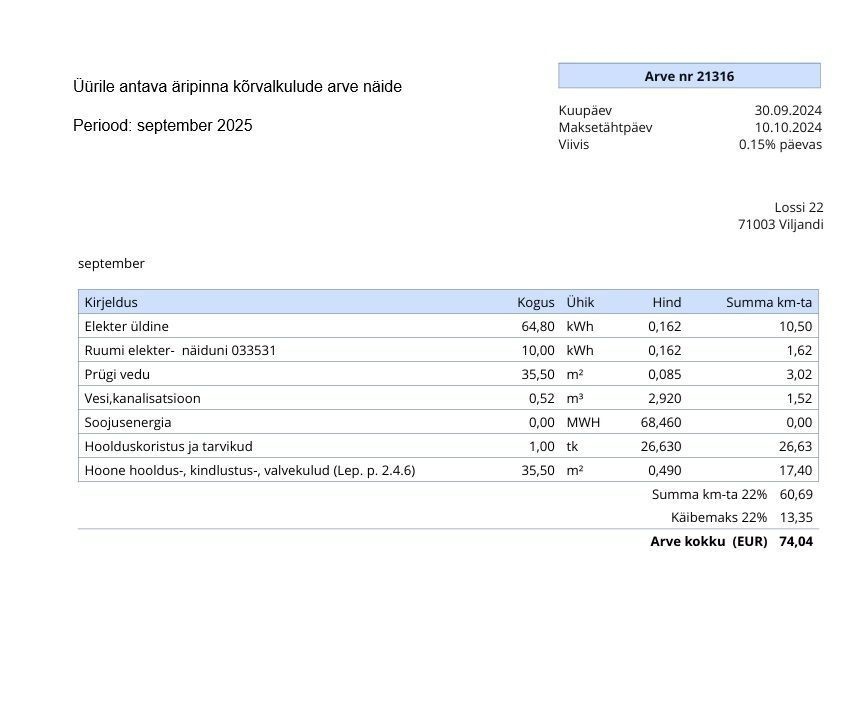Click the unit 'm³' in Vesi,kanalisatsioon row
The image size is (866, 710).
point(575,399)
